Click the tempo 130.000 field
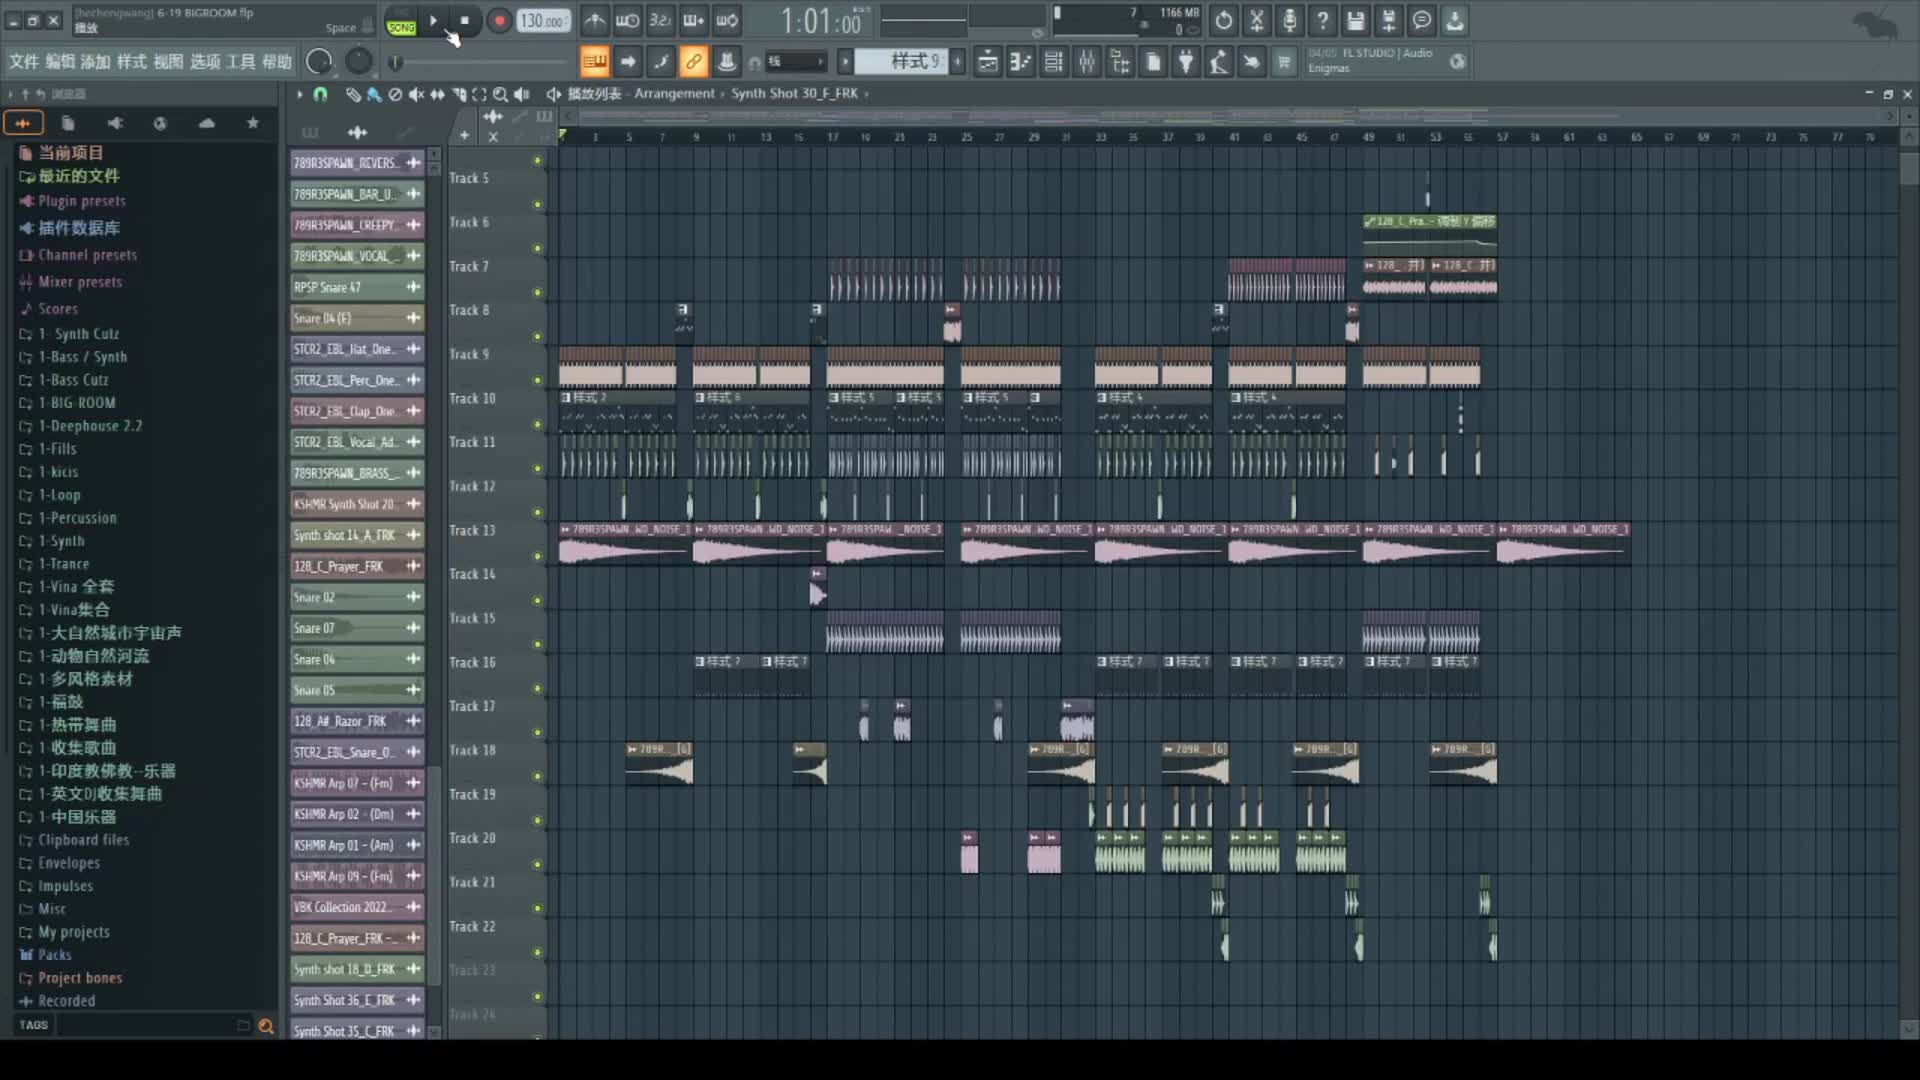 tap(543, 21)
